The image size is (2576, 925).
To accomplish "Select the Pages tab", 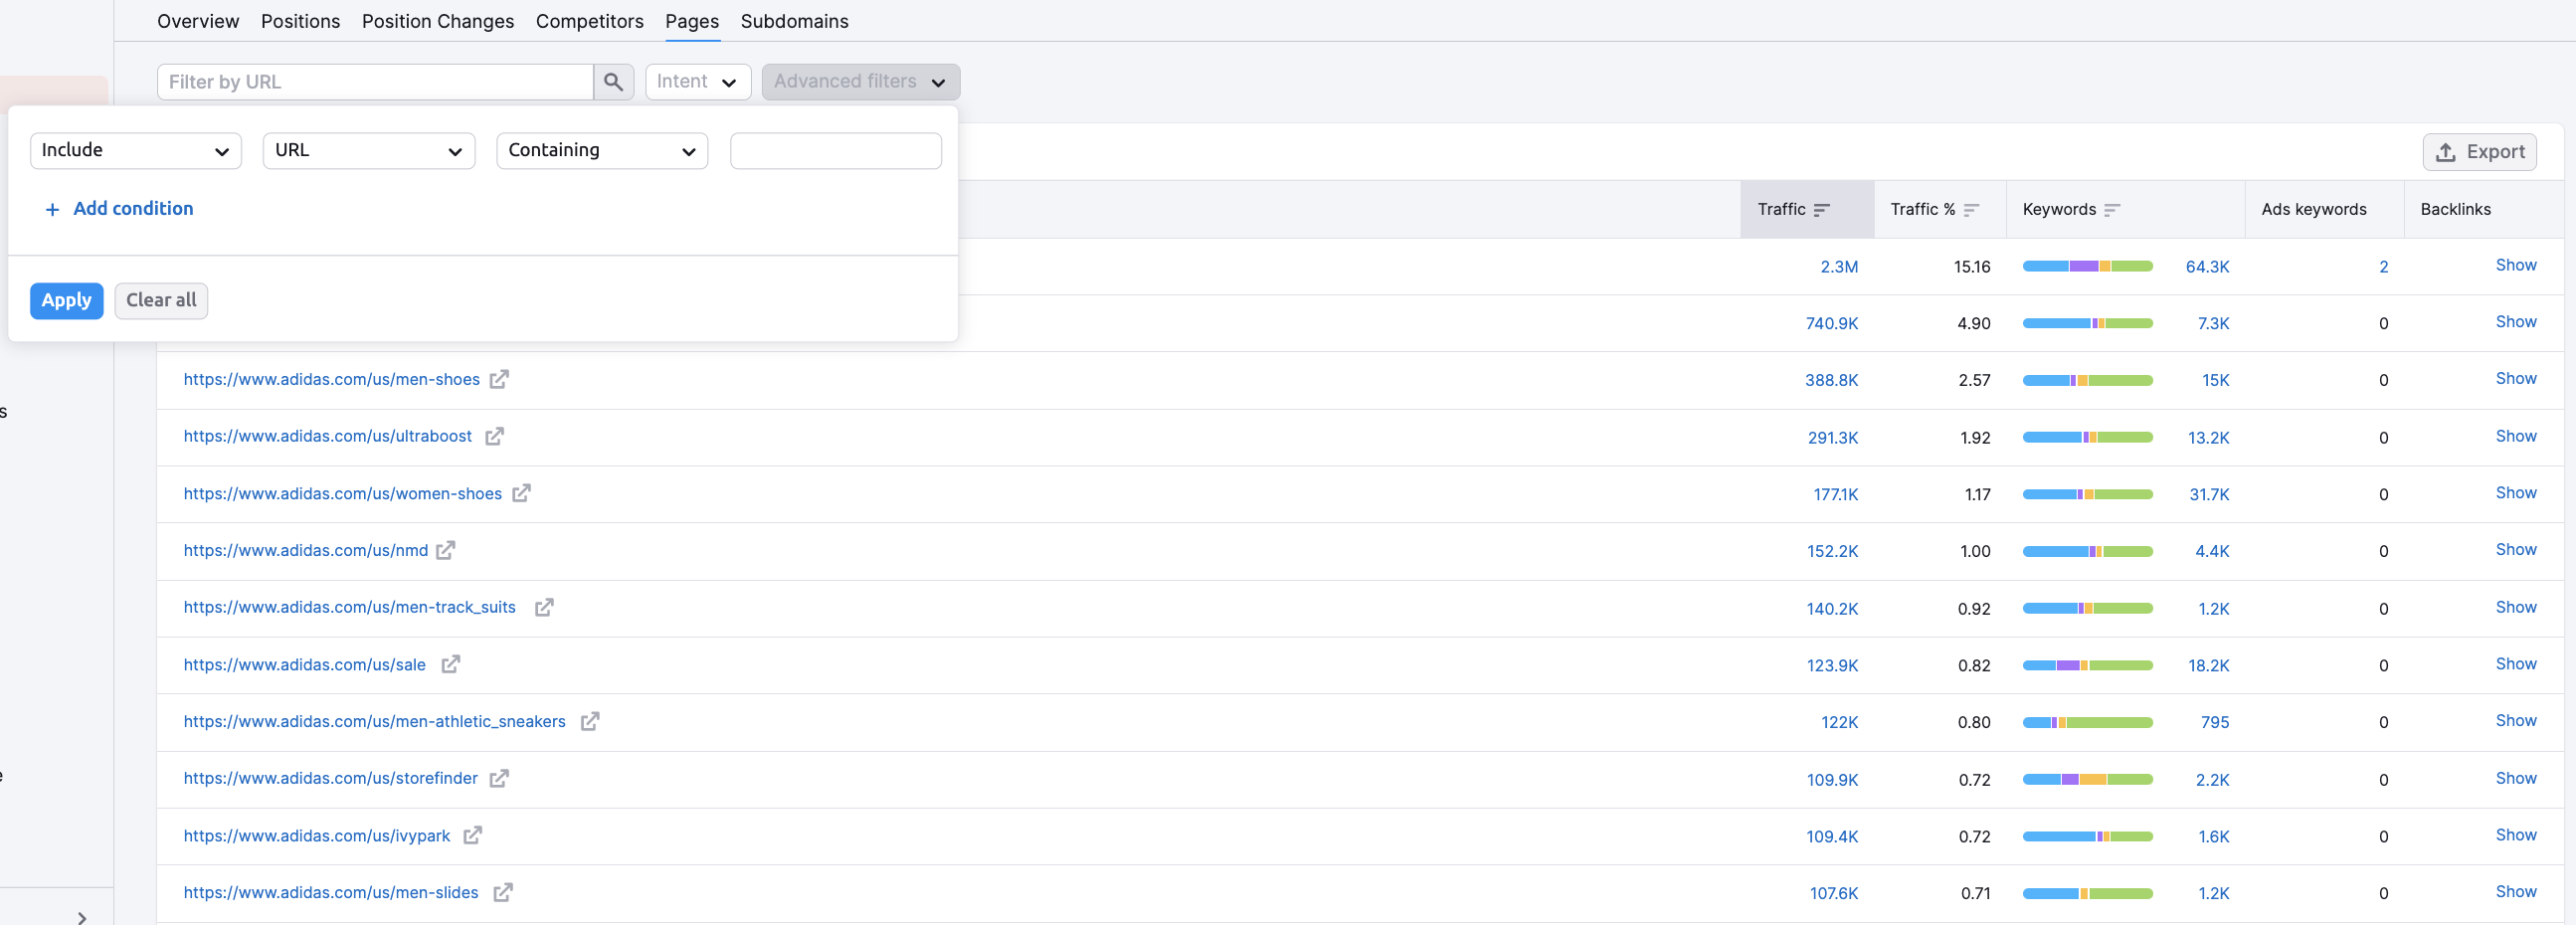I will tap(692, 21).
